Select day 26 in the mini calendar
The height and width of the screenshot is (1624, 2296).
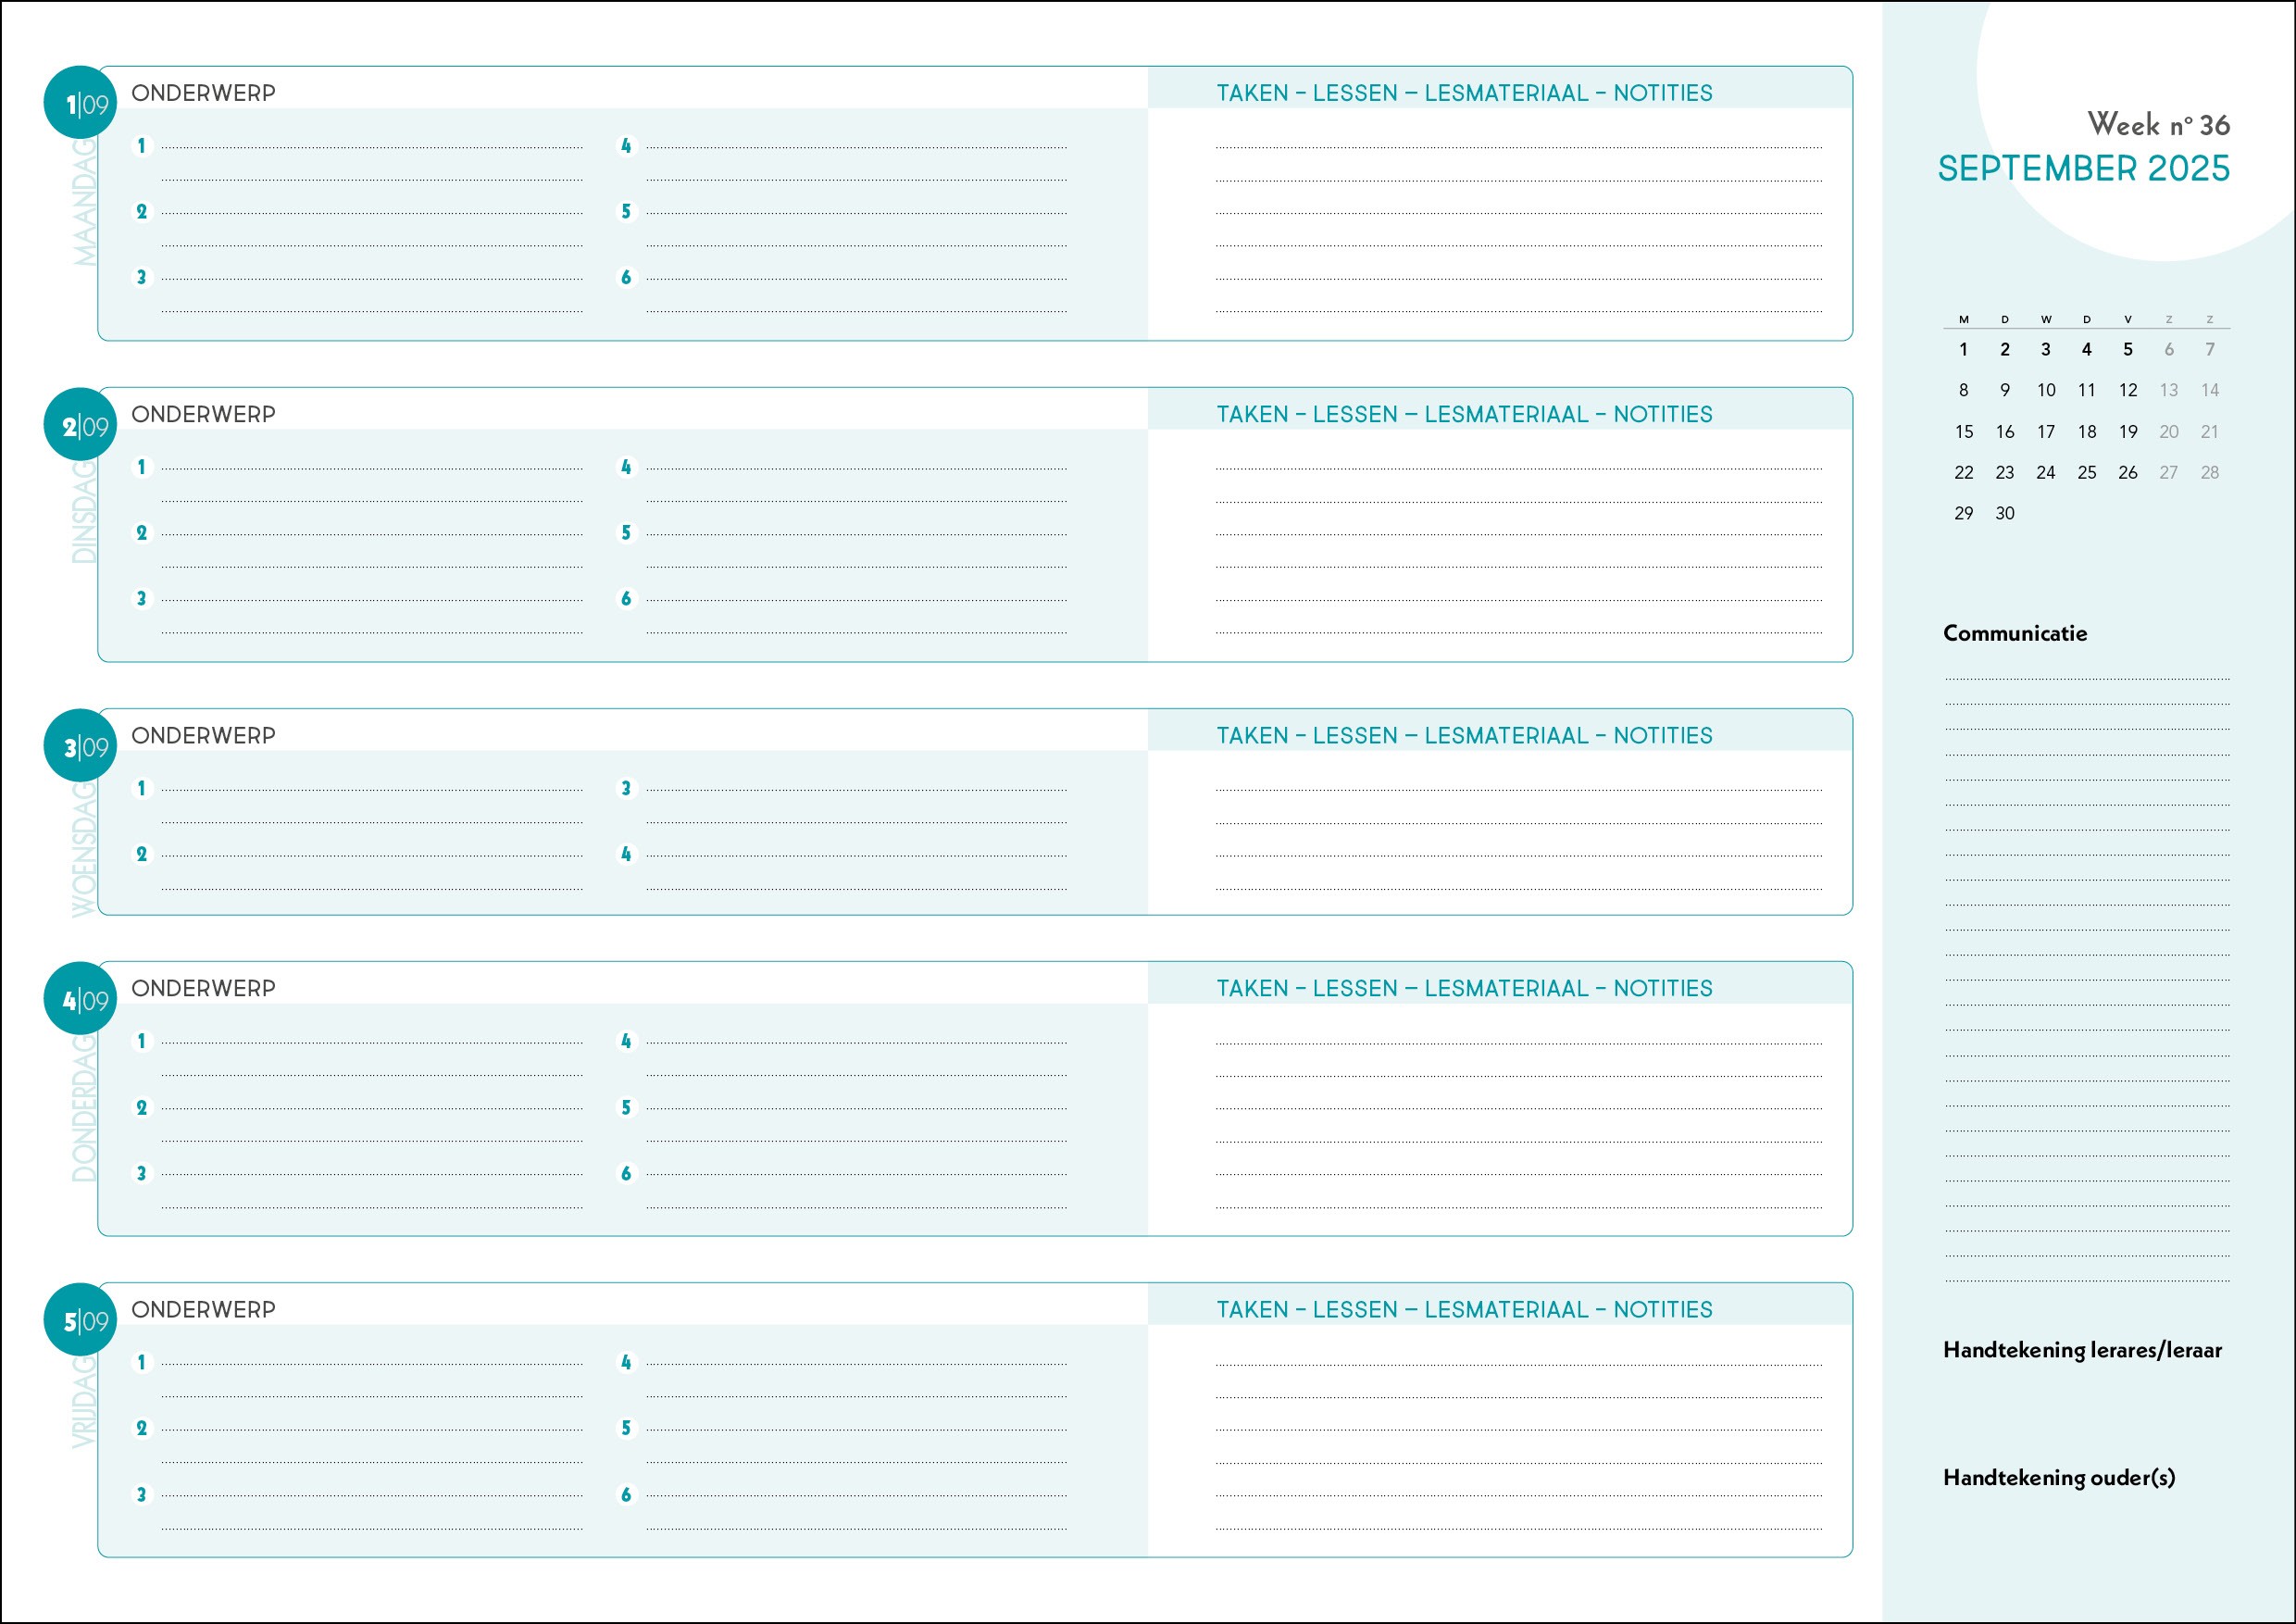(x=2127, y=472)
